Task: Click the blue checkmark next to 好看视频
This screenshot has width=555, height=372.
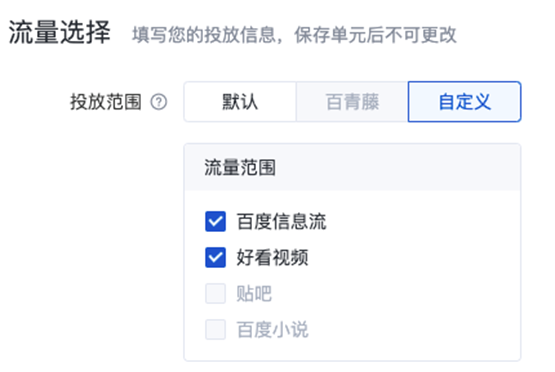Action: [215, 257]
